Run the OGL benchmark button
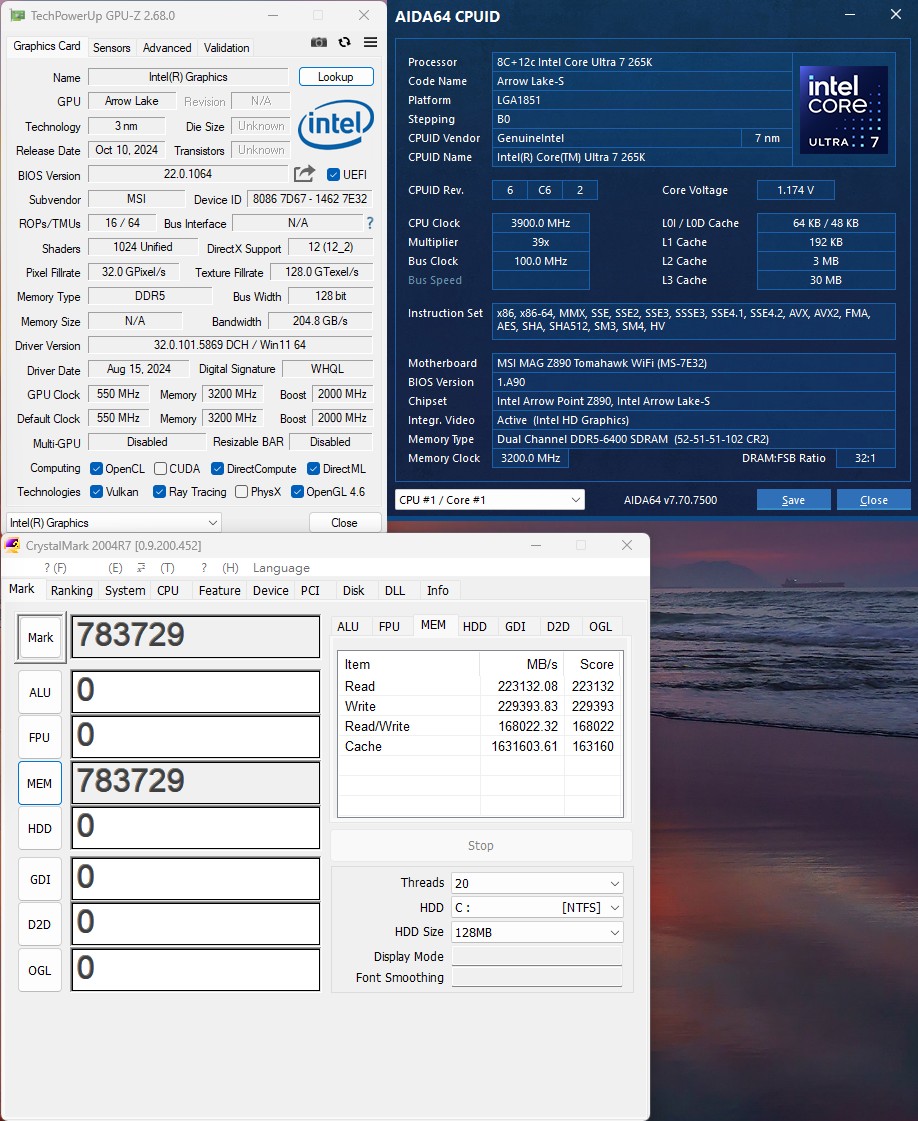The height and width of the screenshot is (1121, 918). pyautogui.click(x=40, y=970)
